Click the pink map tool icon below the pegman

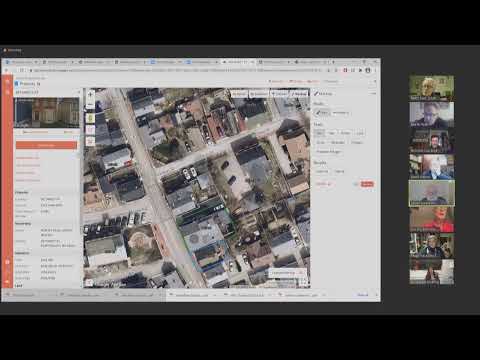(90, 130)
